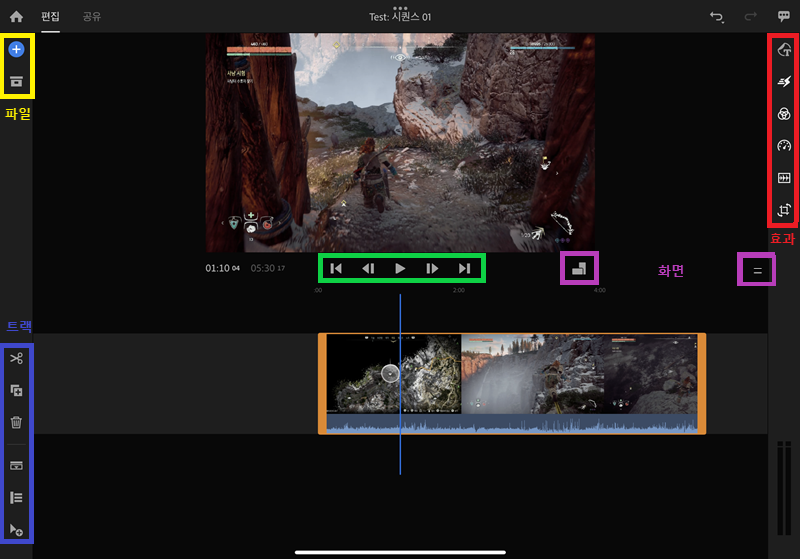The height and width of the screenshot is (559, 800).
Task: Go to the home screen
Action: coord(16,17)
